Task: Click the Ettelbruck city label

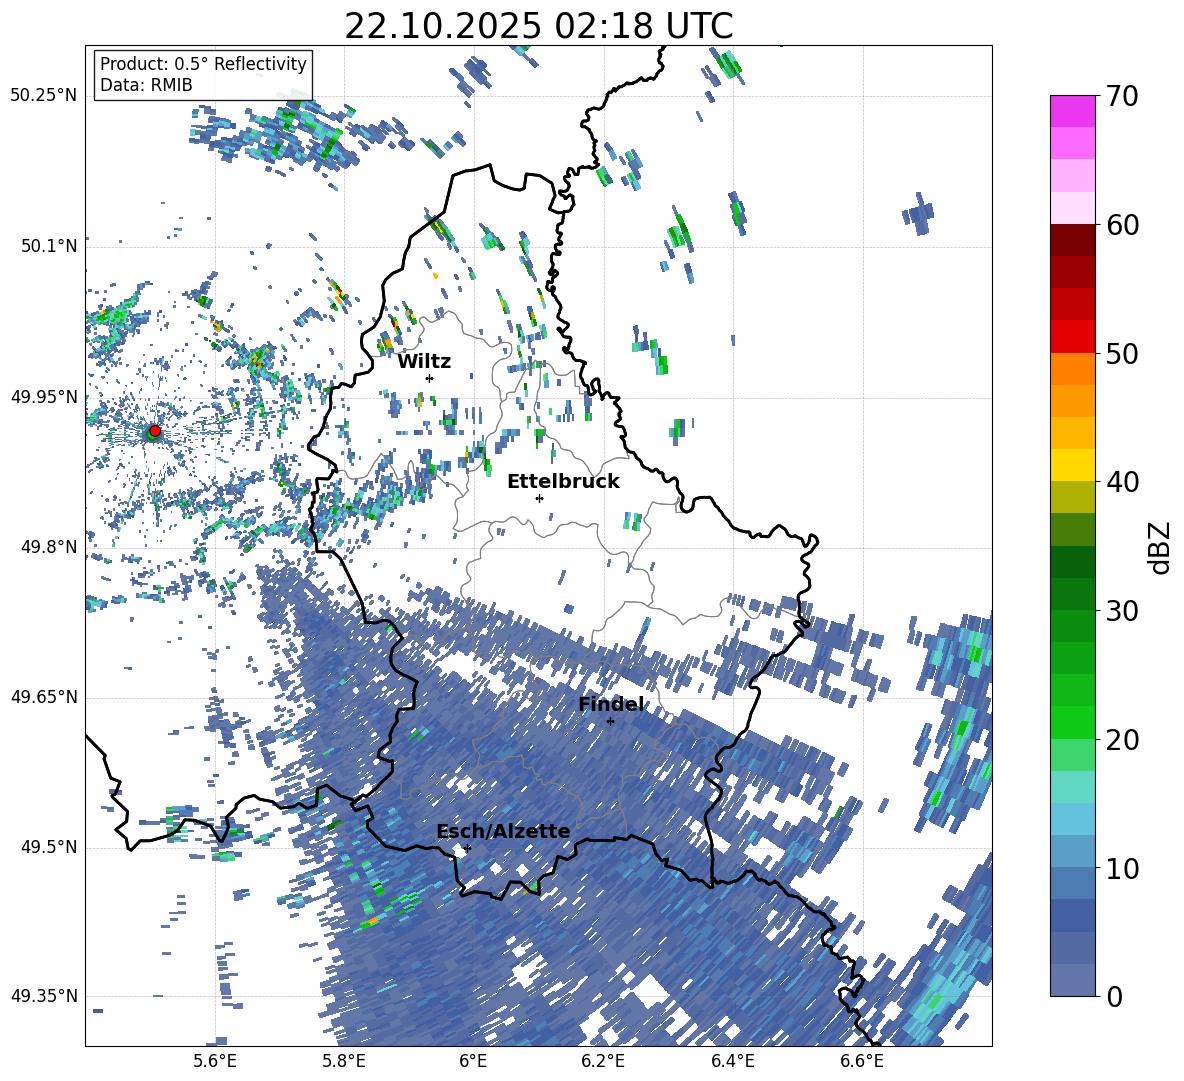Action: 563,482
